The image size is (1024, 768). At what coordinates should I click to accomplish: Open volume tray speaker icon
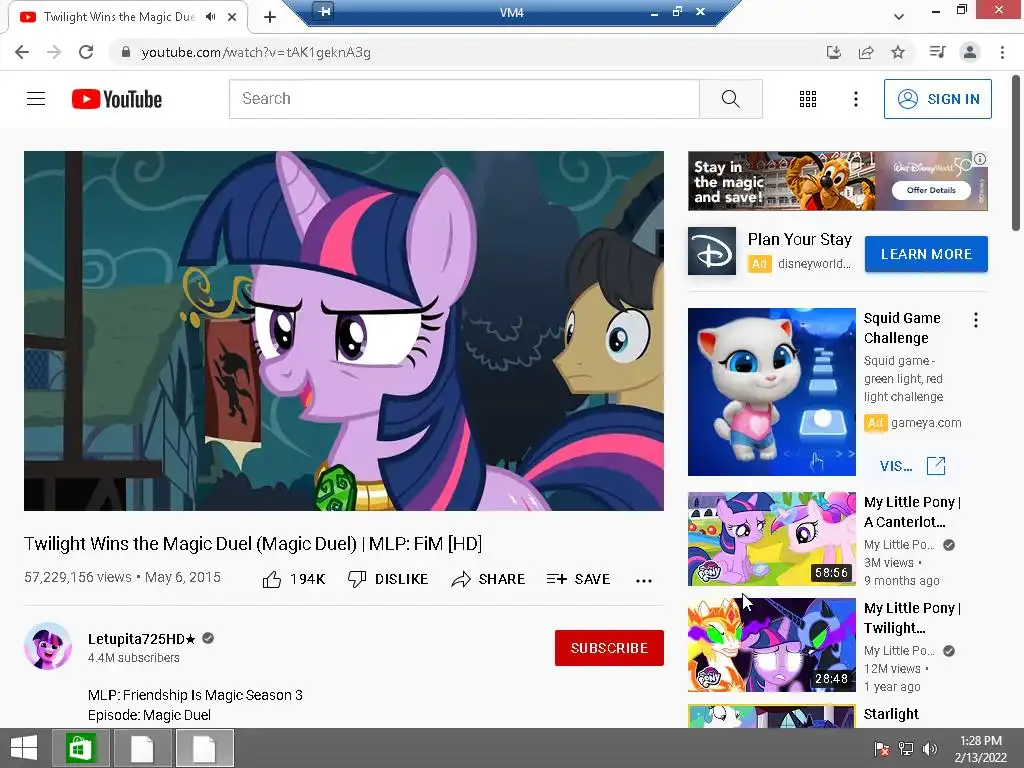pyautogui.click(x=929, y=749)
